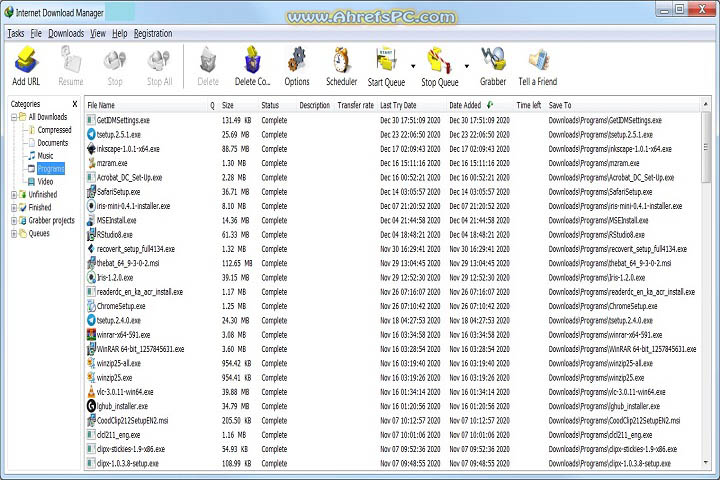
Task: Click the 112.65 MB size cell
Action: pos(237,263)
